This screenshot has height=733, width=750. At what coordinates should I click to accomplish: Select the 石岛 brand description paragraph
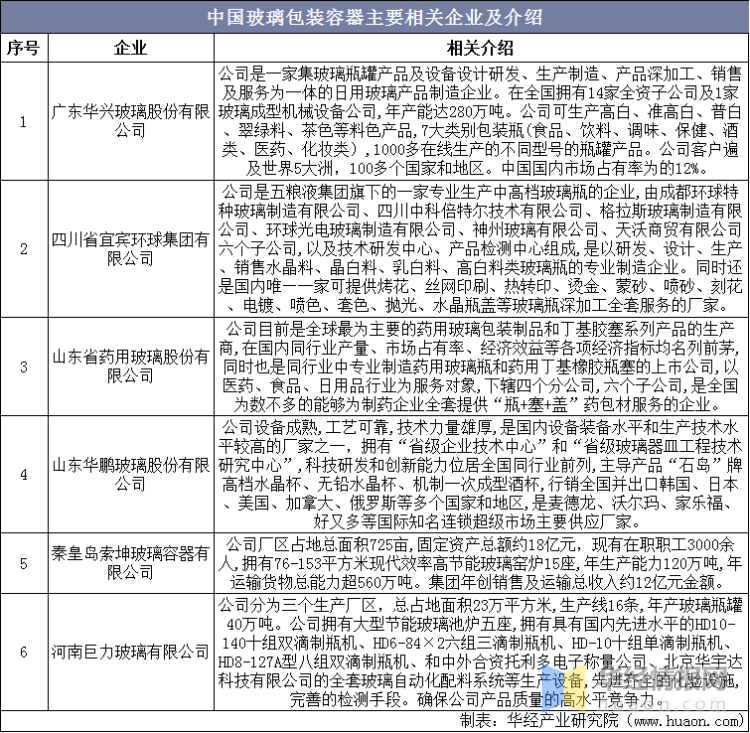point(481,475)
